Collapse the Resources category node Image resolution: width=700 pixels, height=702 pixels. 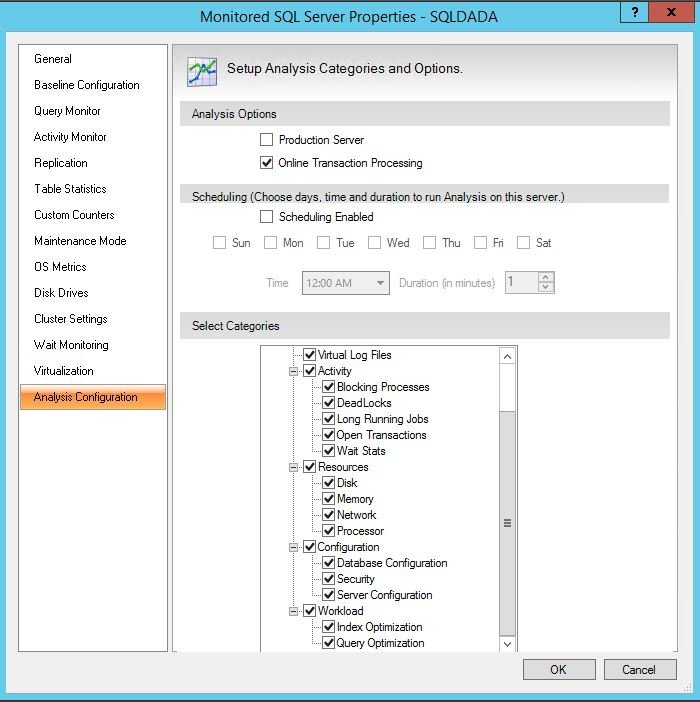pos(293,467)
